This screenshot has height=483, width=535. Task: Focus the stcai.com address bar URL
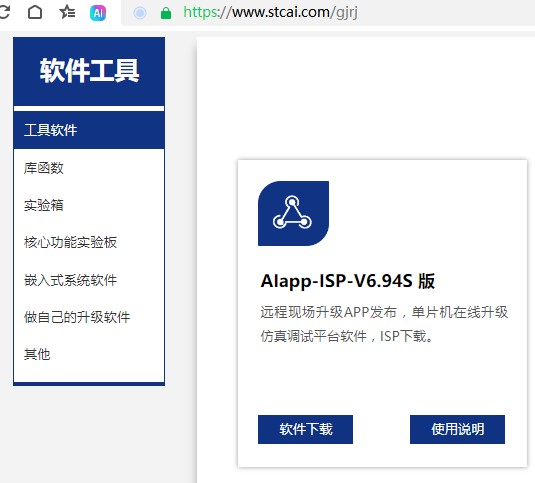coord(270,13)
